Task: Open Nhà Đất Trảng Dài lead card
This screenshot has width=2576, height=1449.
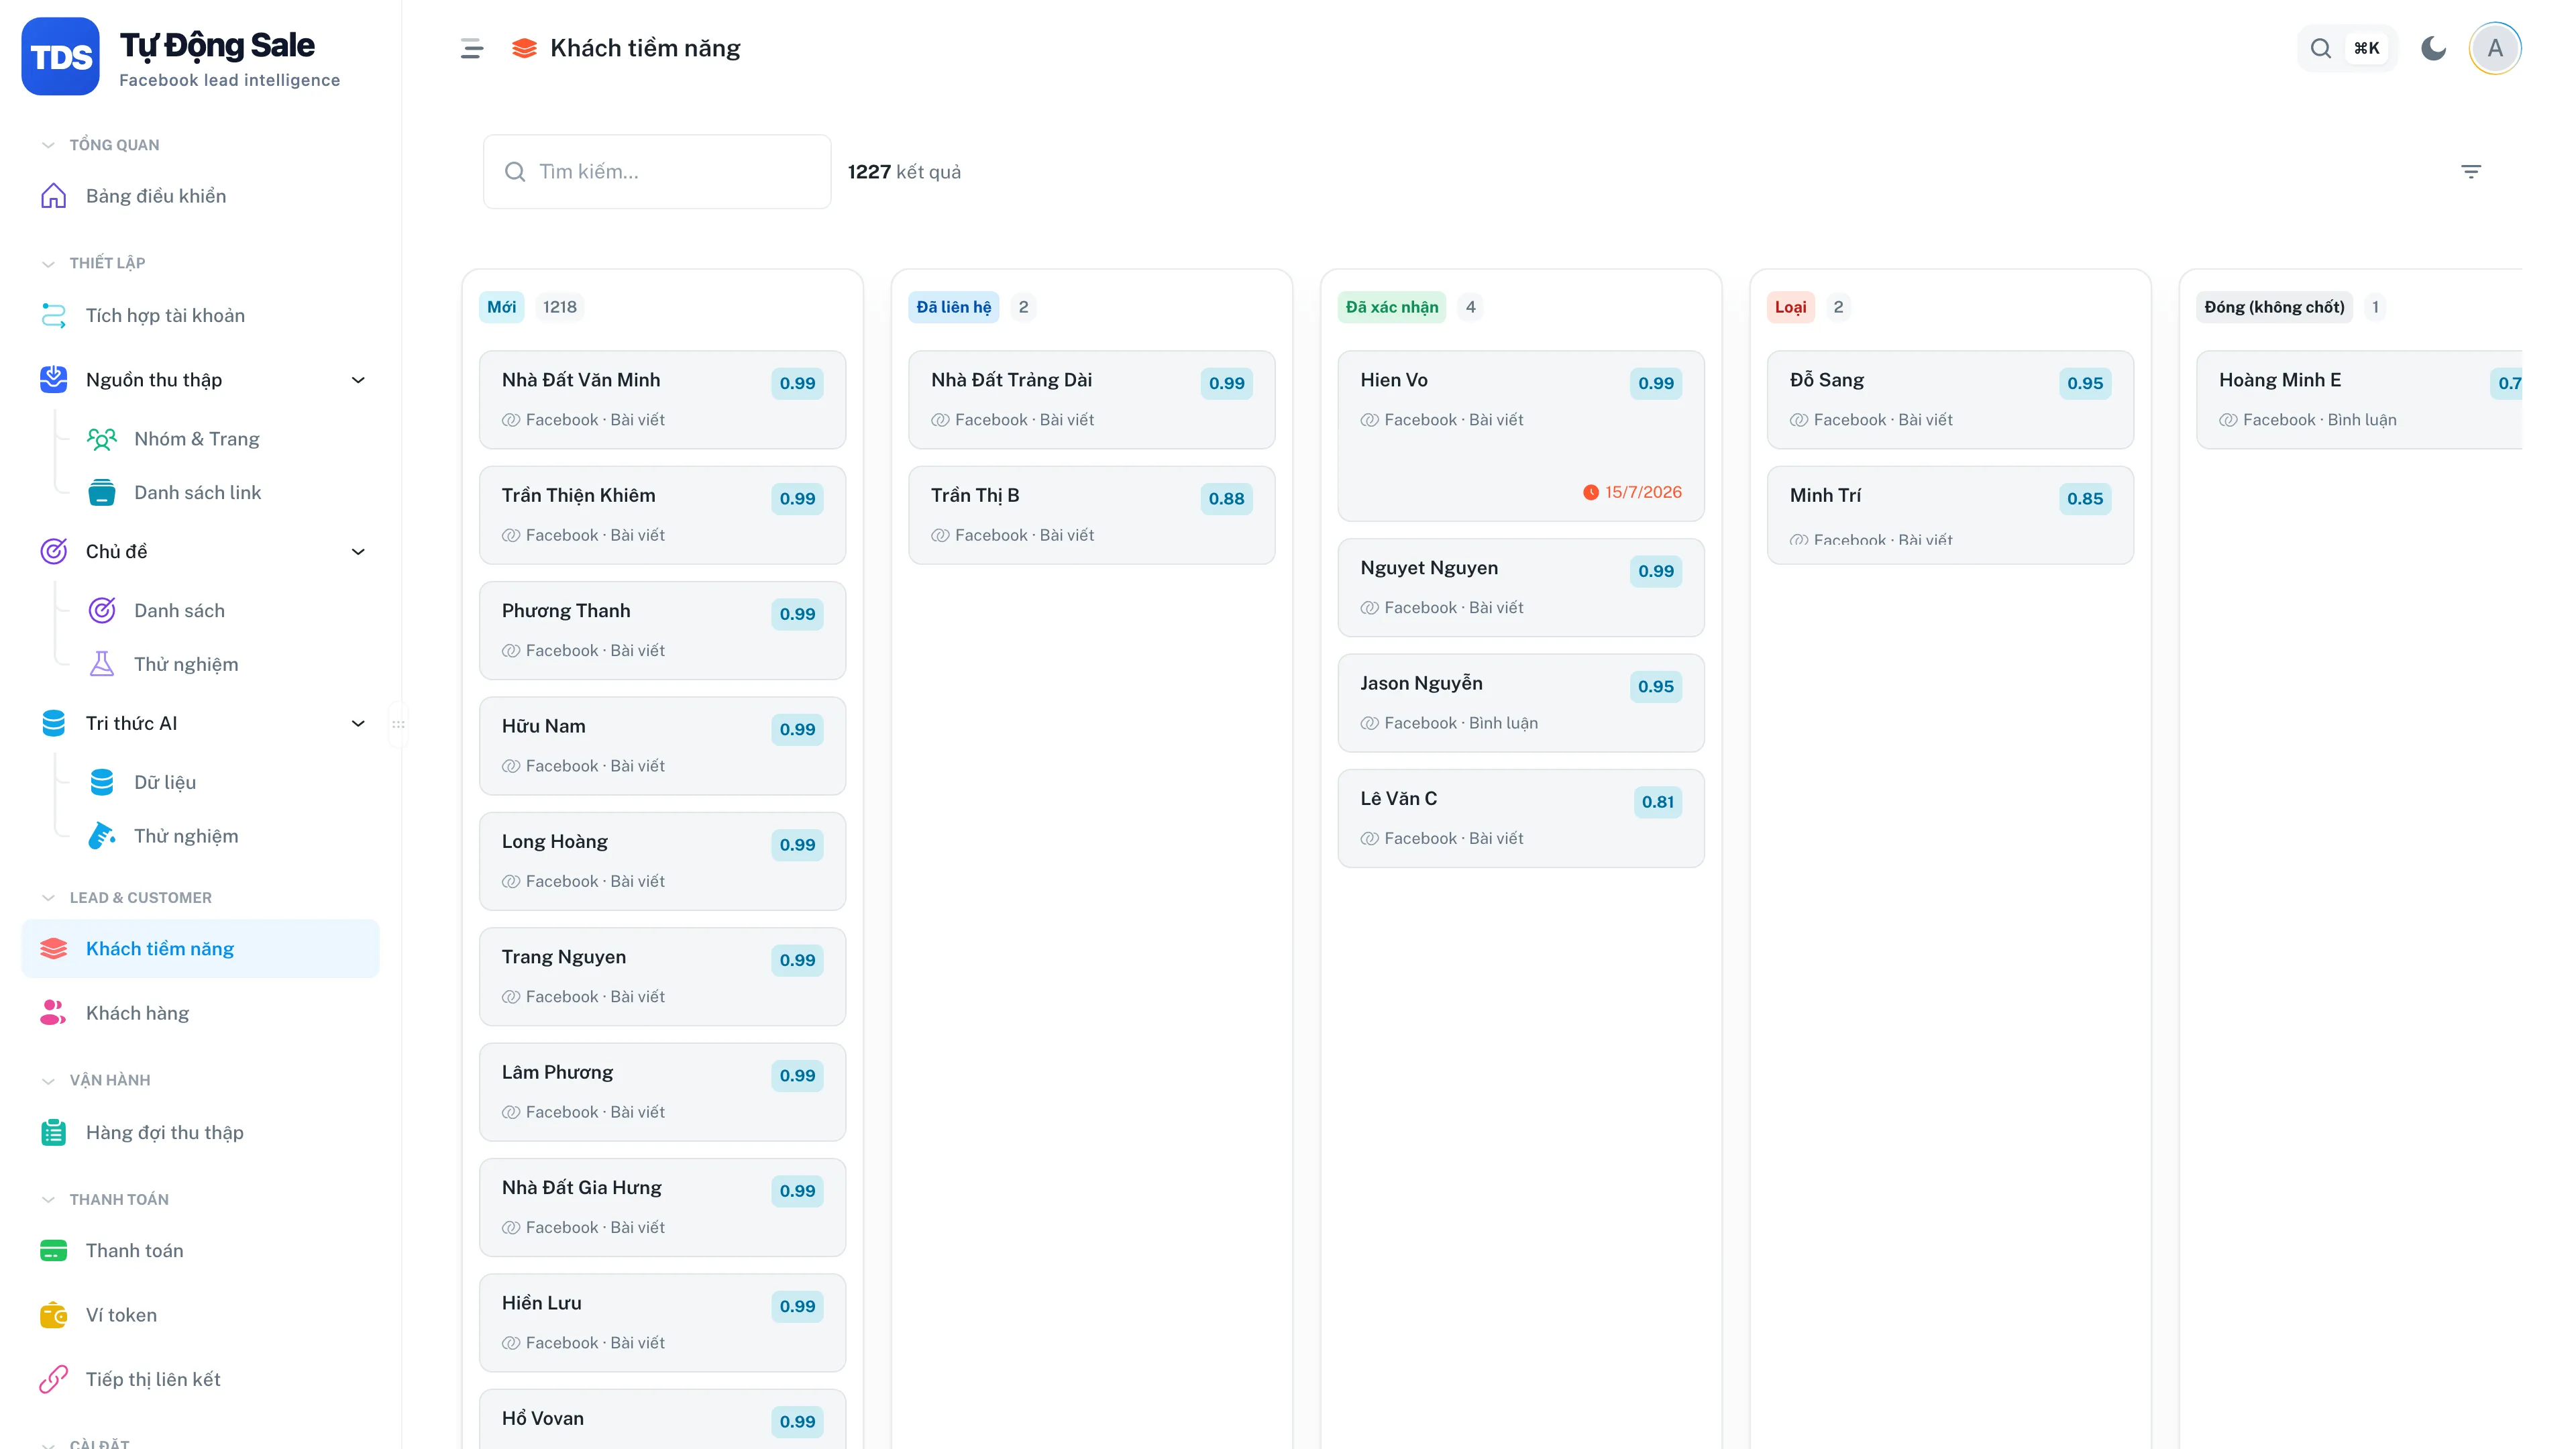Action: (1091, 399)
